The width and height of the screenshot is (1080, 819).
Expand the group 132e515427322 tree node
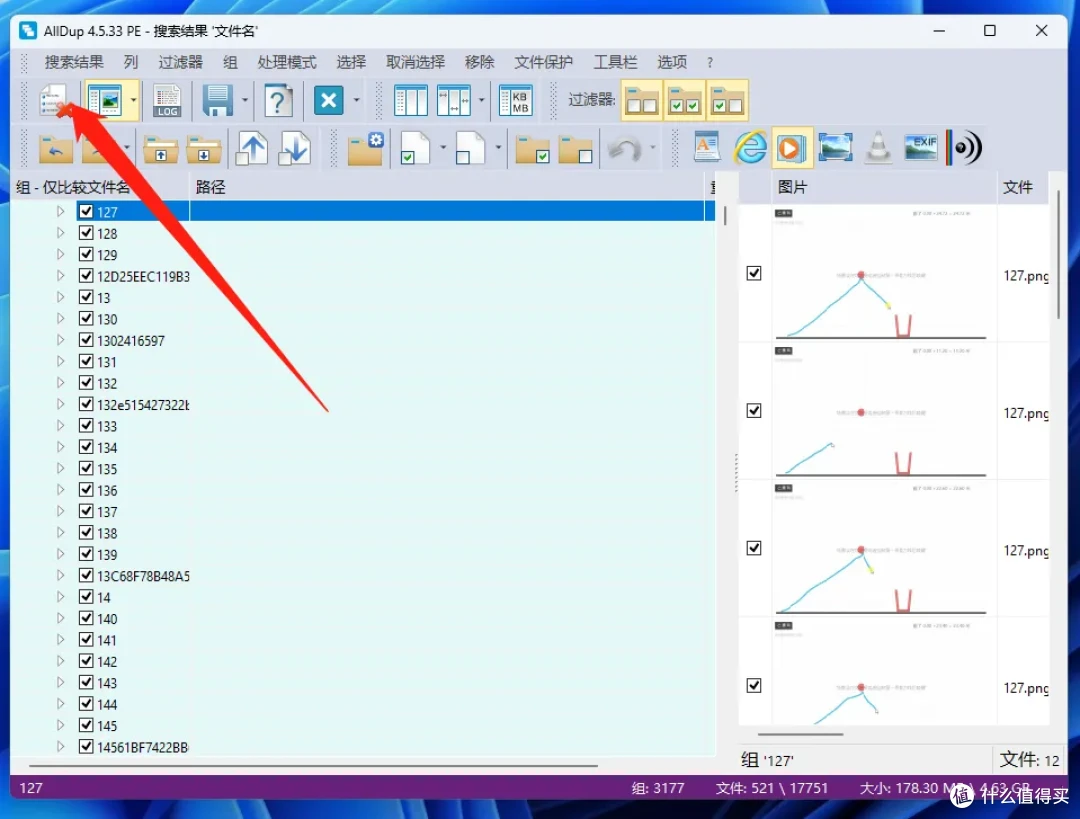tap(61, 404)
